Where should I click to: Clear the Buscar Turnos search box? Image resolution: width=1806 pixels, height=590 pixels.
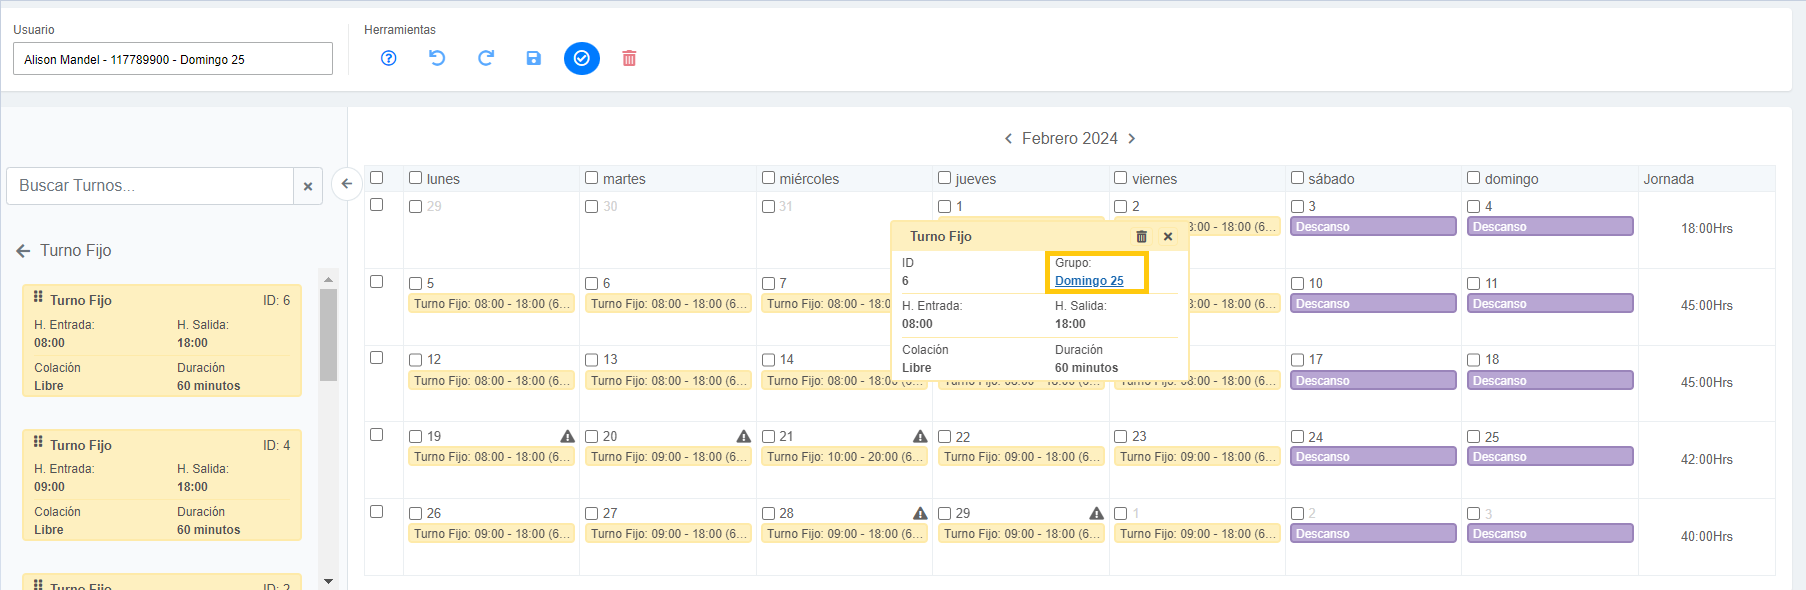[308, 186]
